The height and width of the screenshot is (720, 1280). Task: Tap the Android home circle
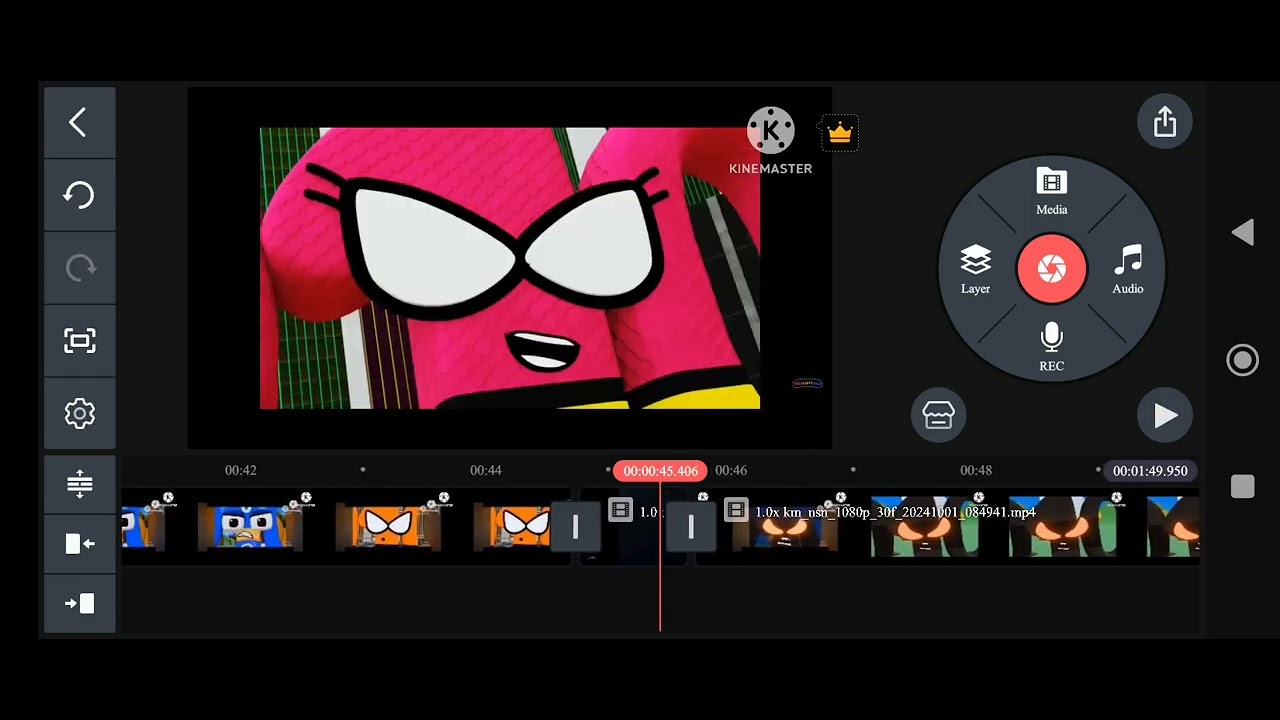1242,360
